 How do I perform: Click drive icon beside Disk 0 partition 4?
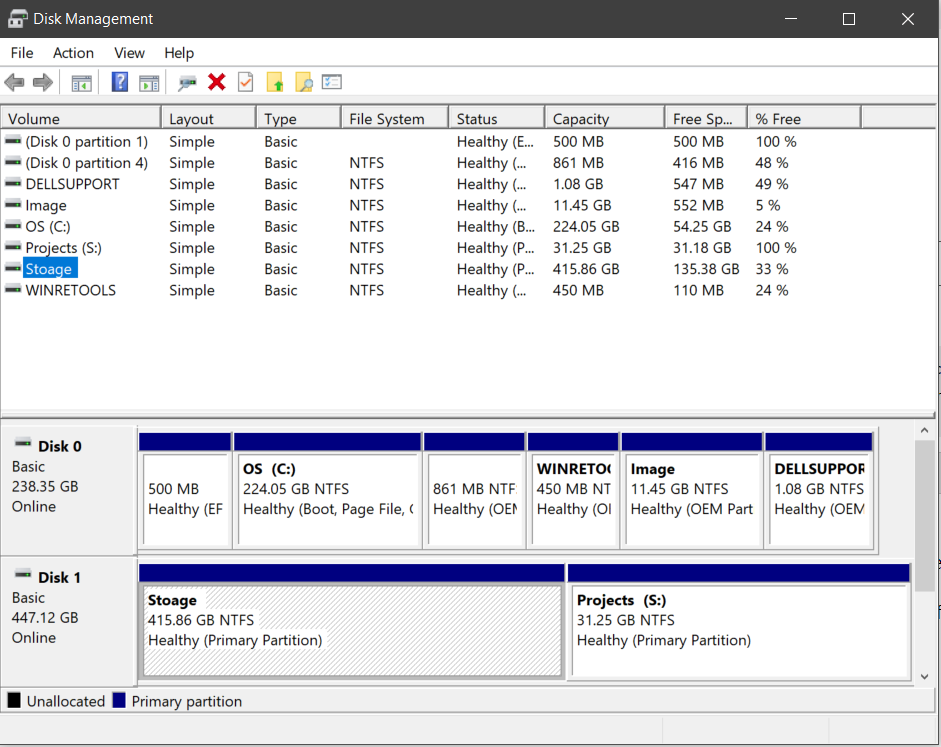click(x=13, y=162)
